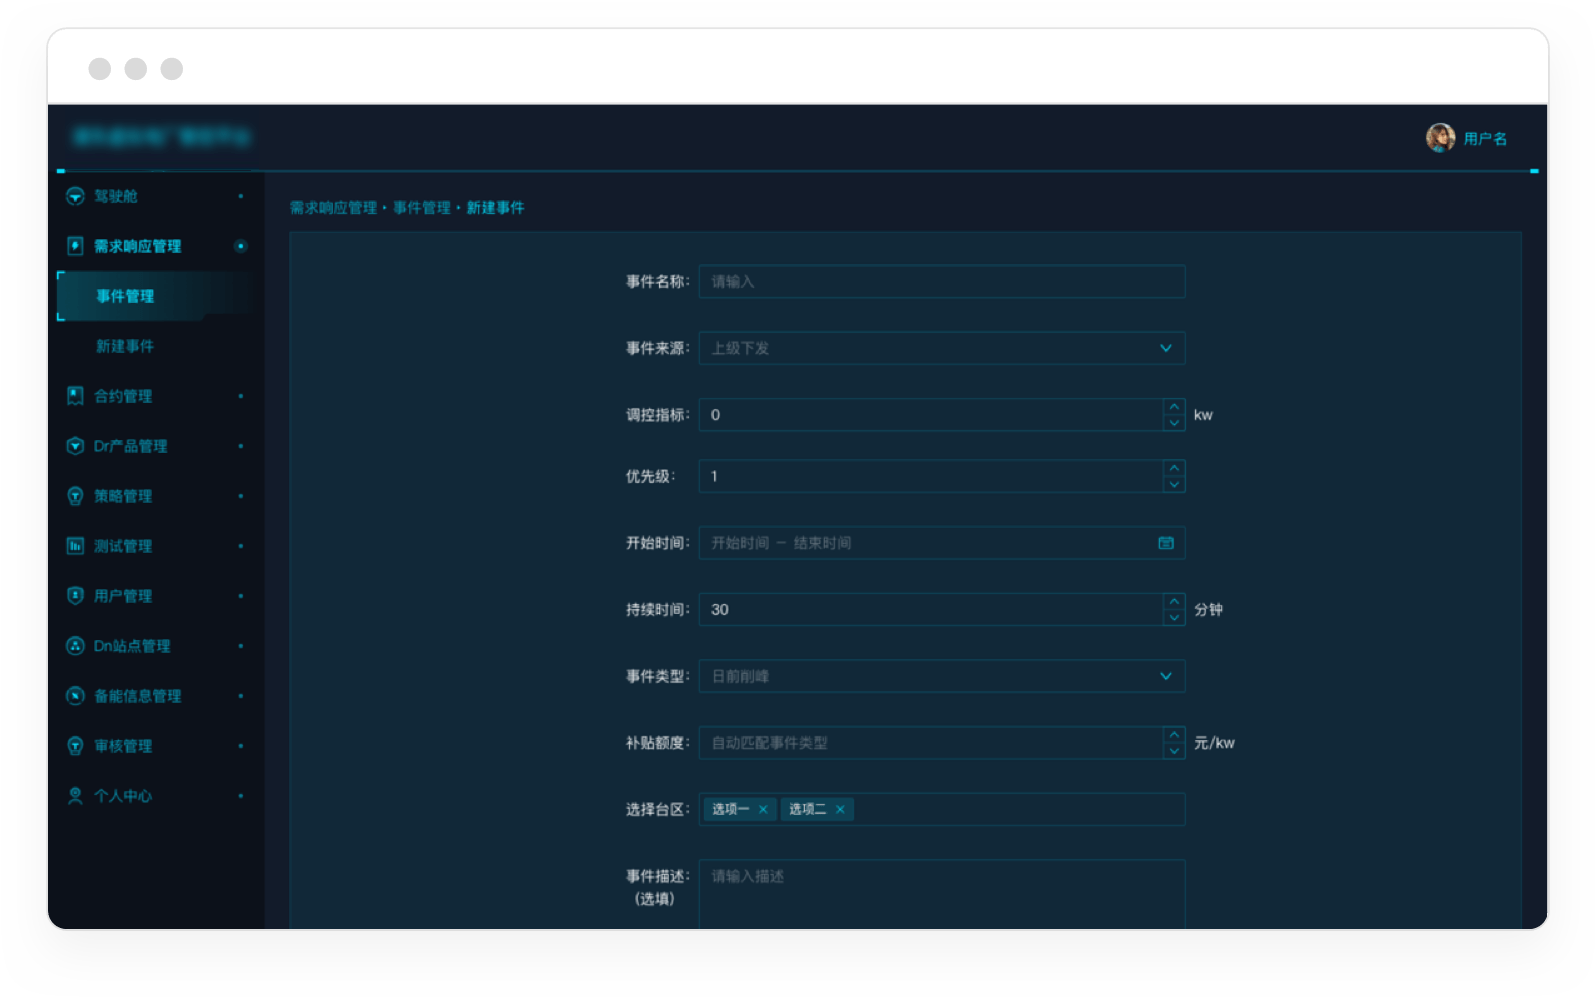
Task: Click the 用户管理 shield icon
Action: point(75,596)
